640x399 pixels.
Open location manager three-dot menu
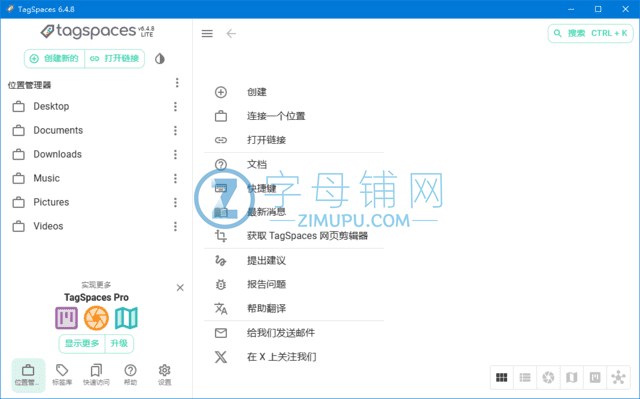coord(177,83)
